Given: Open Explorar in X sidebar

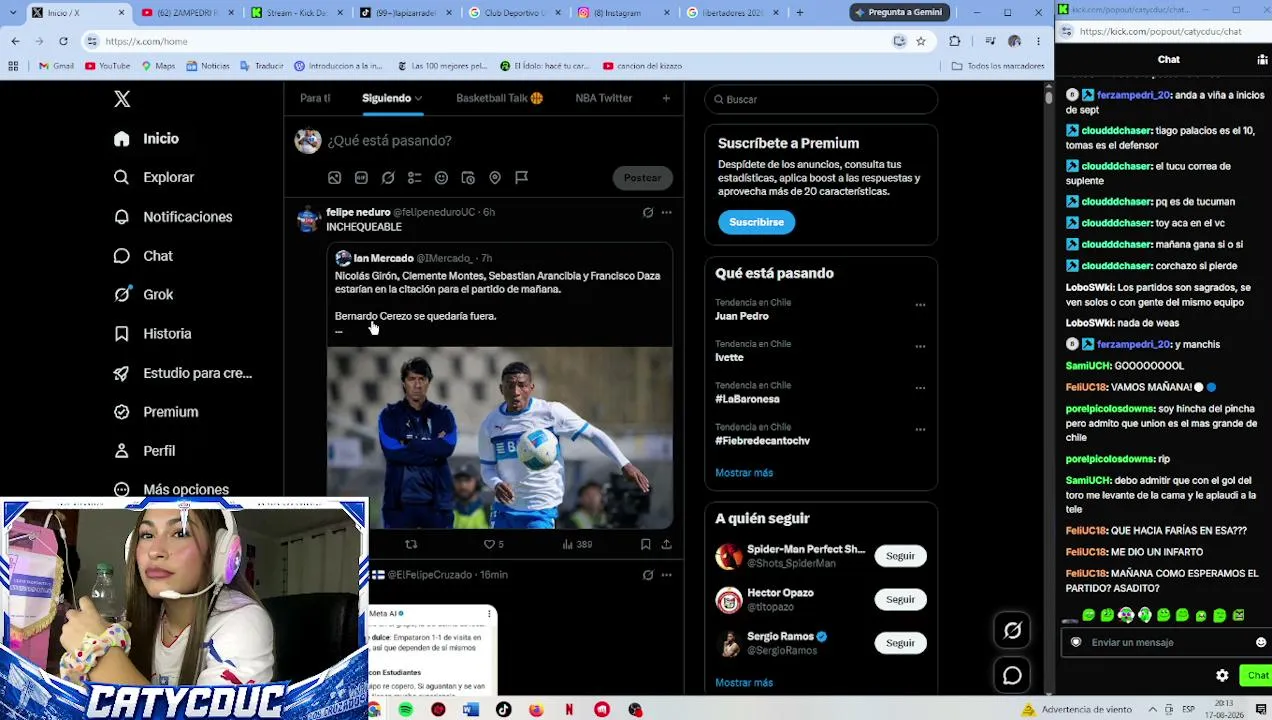Looking at the screenshot, I should coord(154,177).
